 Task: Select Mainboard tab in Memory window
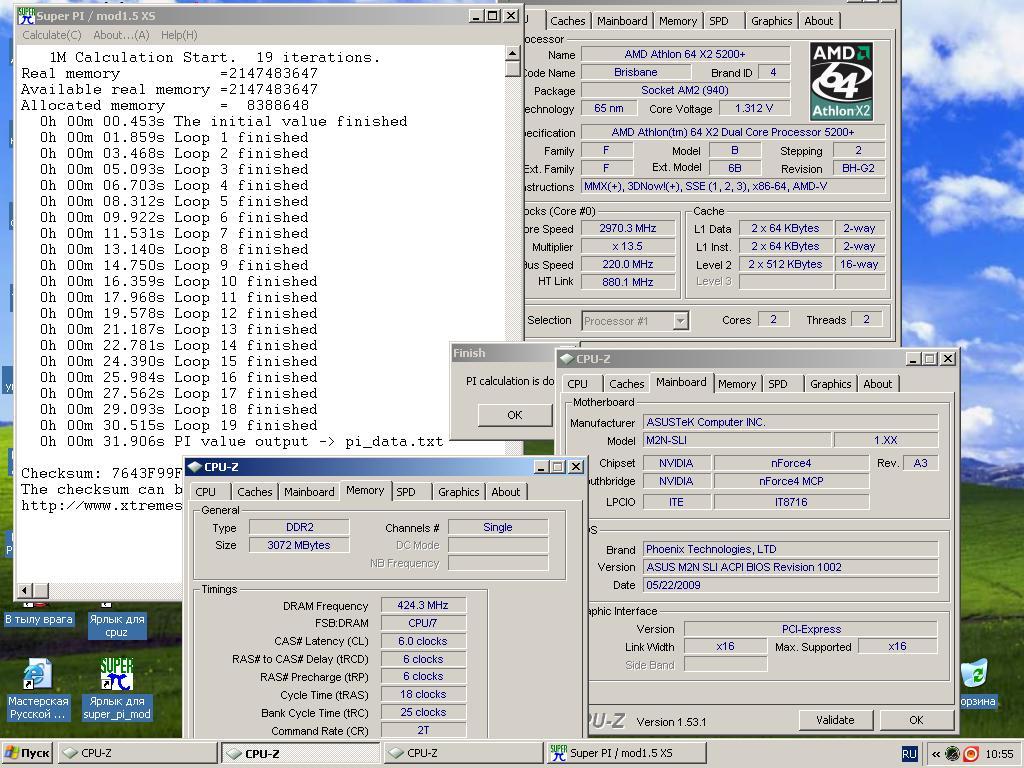tap(309, 492)
